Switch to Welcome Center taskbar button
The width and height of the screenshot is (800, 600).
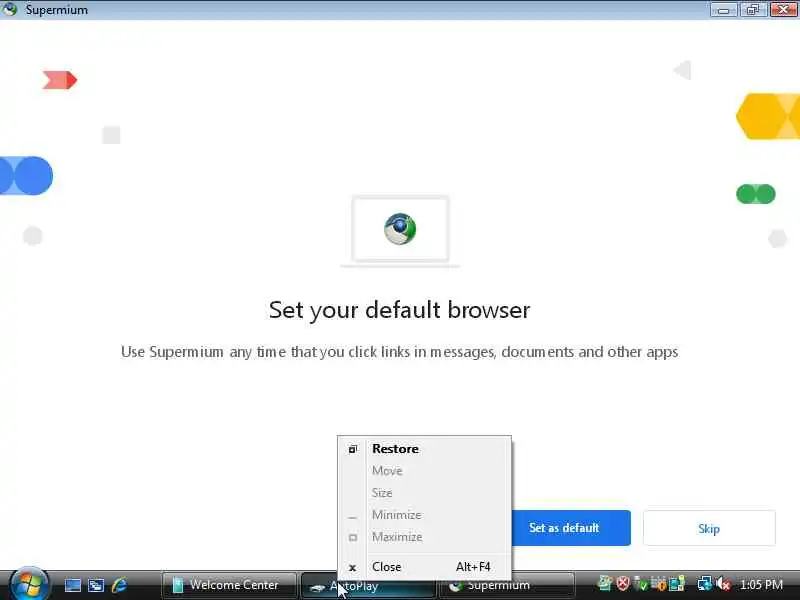(x=229, y=585)
